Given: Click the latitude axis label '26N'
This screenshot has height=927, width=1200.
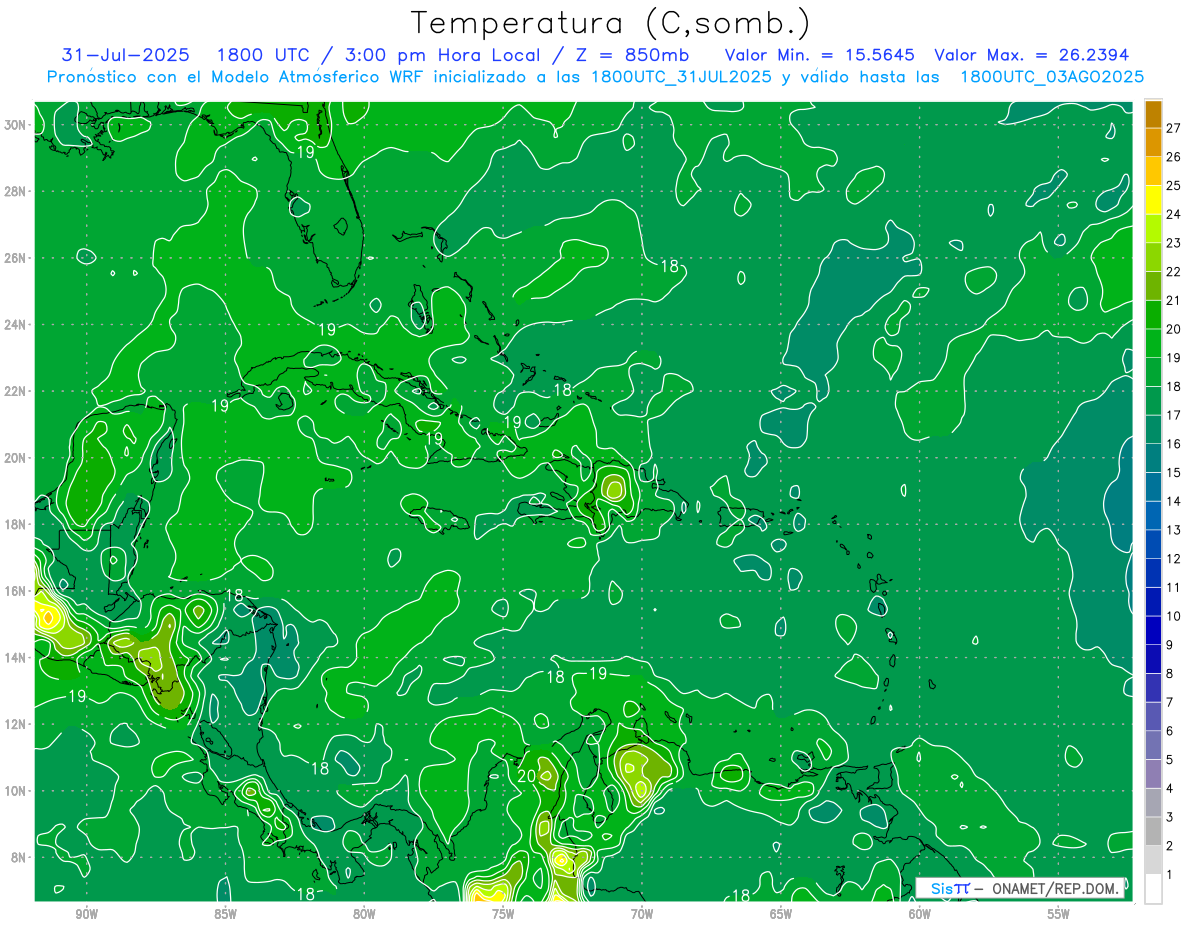Looking at the screenshot, I should point(15,258).
